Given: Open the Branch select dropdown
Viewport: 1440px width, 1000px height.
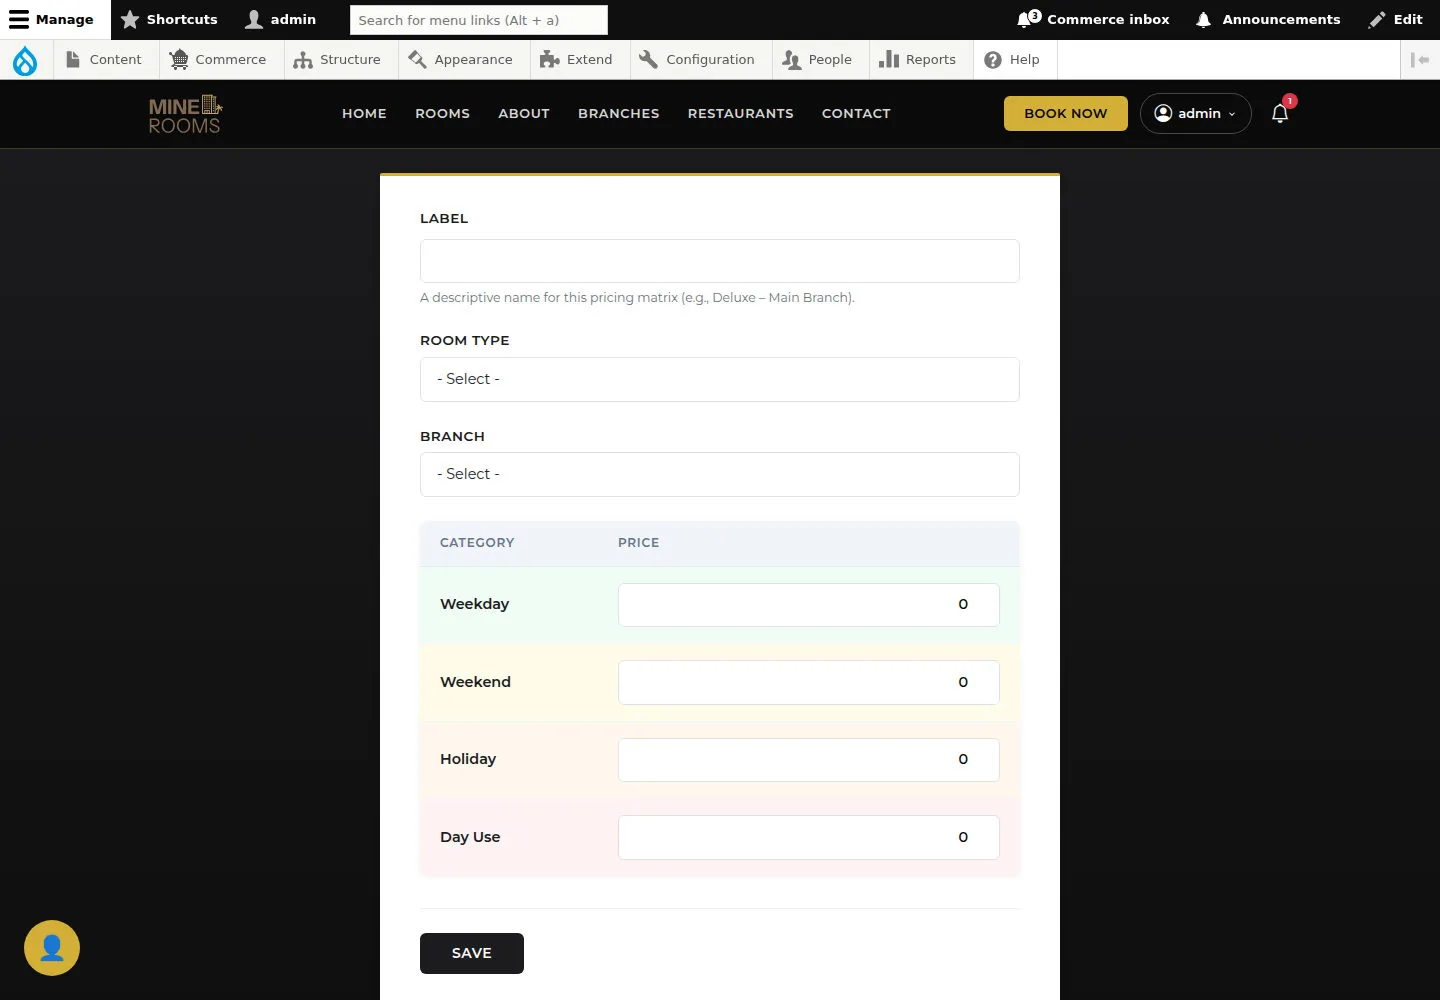Looking at the screenshot, I should 720,474.
